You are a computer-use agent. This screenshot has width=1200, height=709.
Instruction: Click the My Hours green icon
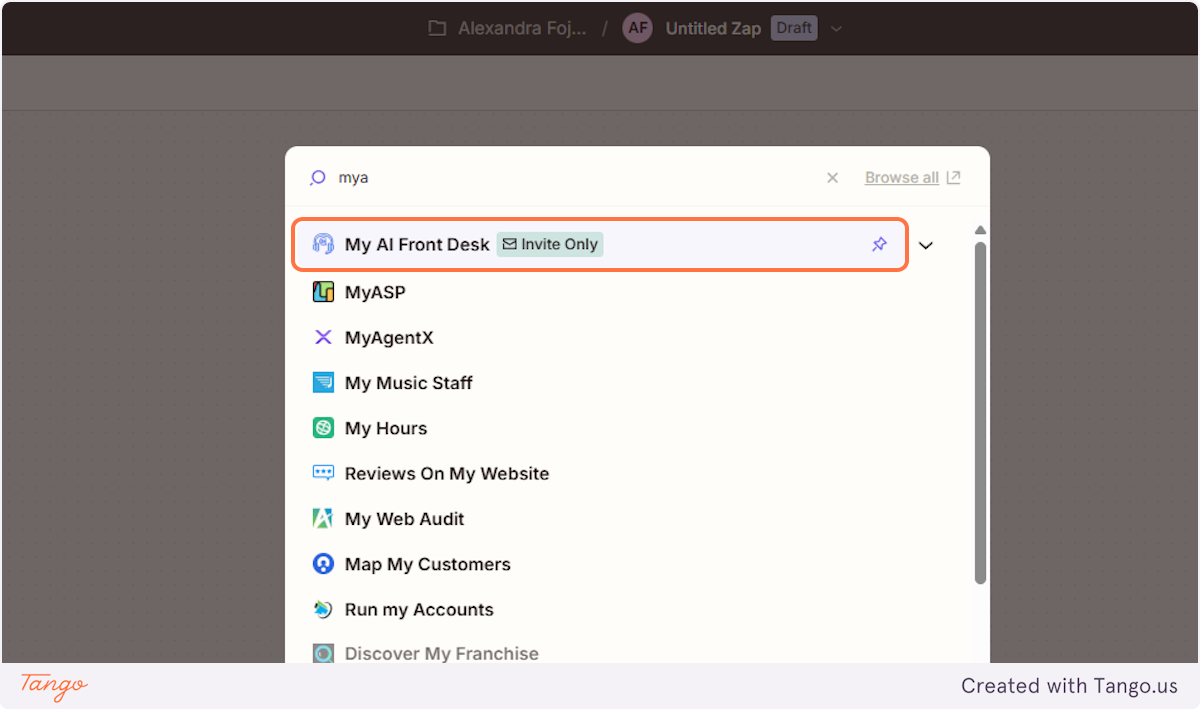click(323, 428)
